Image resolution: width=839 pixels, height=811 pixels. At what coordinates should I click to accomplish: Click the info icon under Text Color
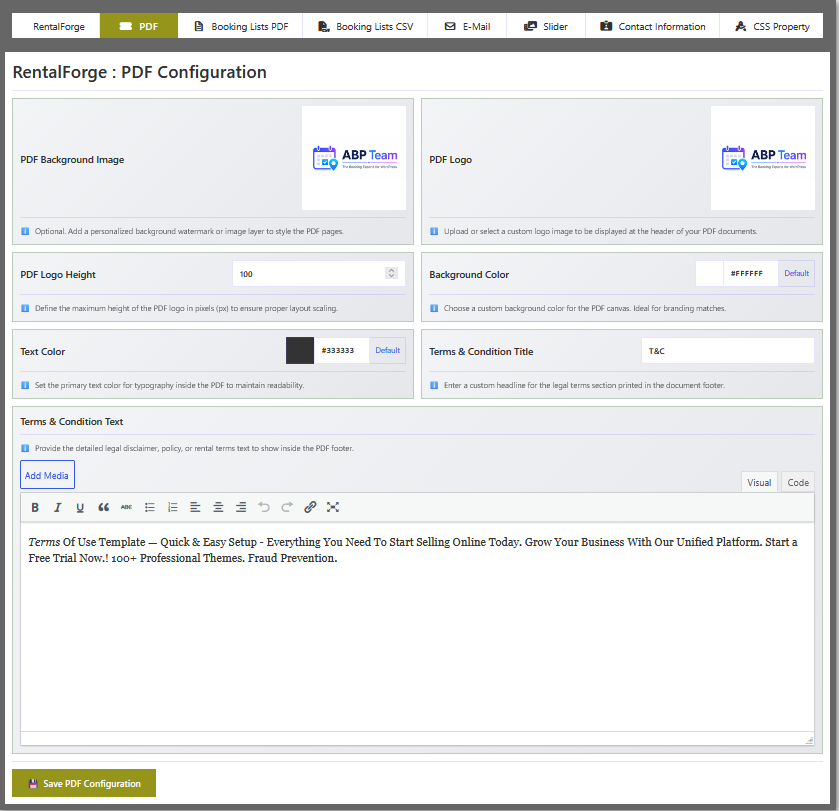tap(25, 385)
